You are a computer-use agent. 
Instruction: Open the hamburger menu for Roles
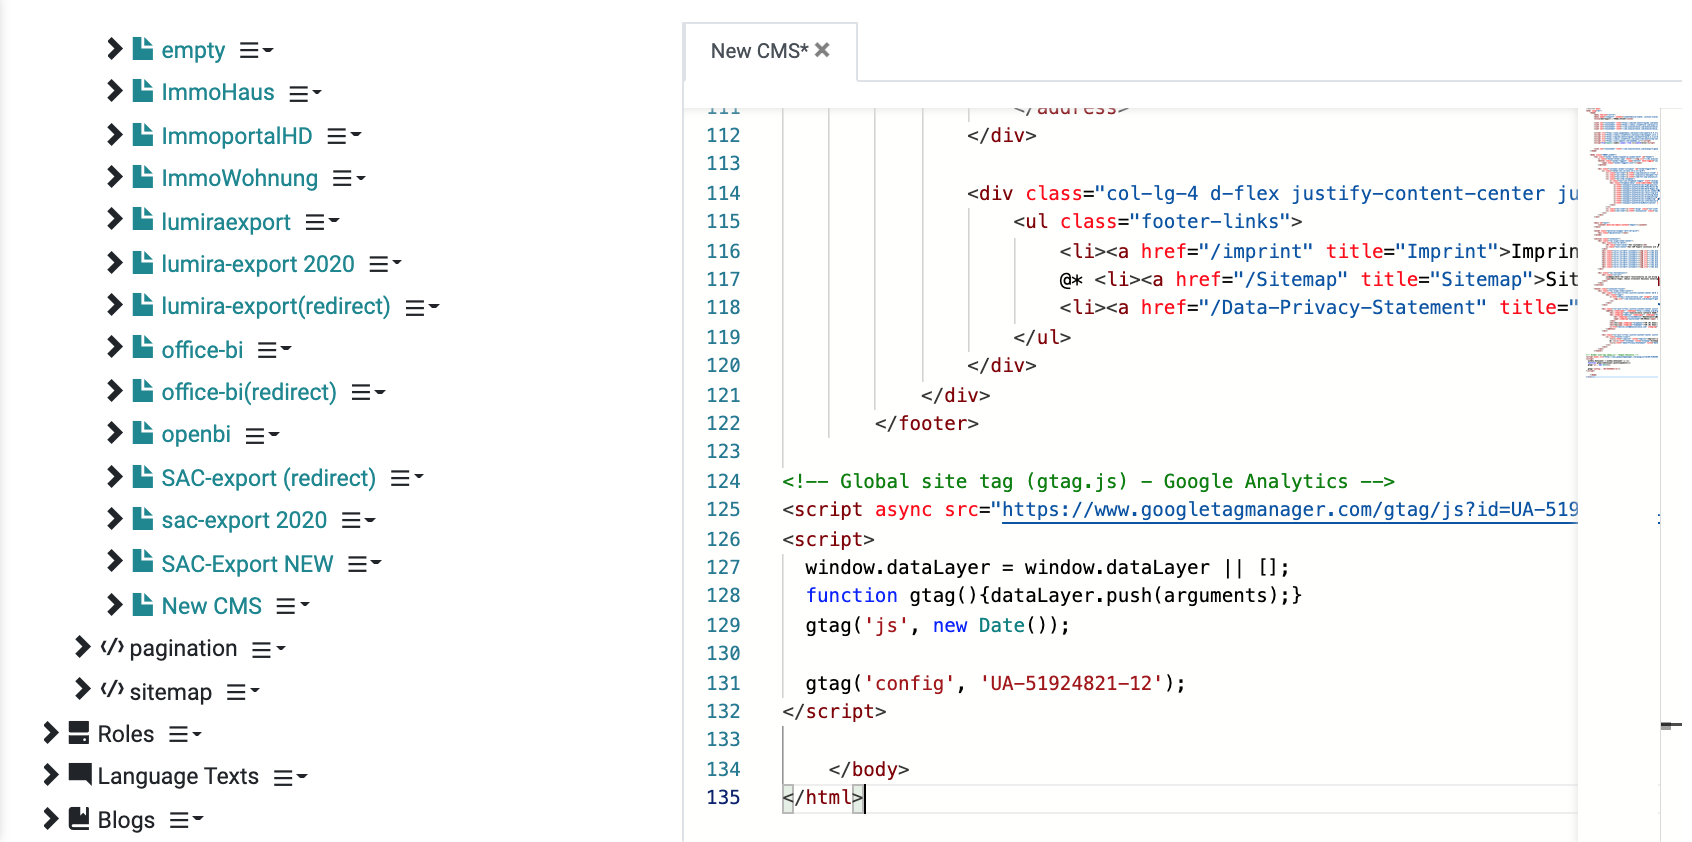pos(185,734)
